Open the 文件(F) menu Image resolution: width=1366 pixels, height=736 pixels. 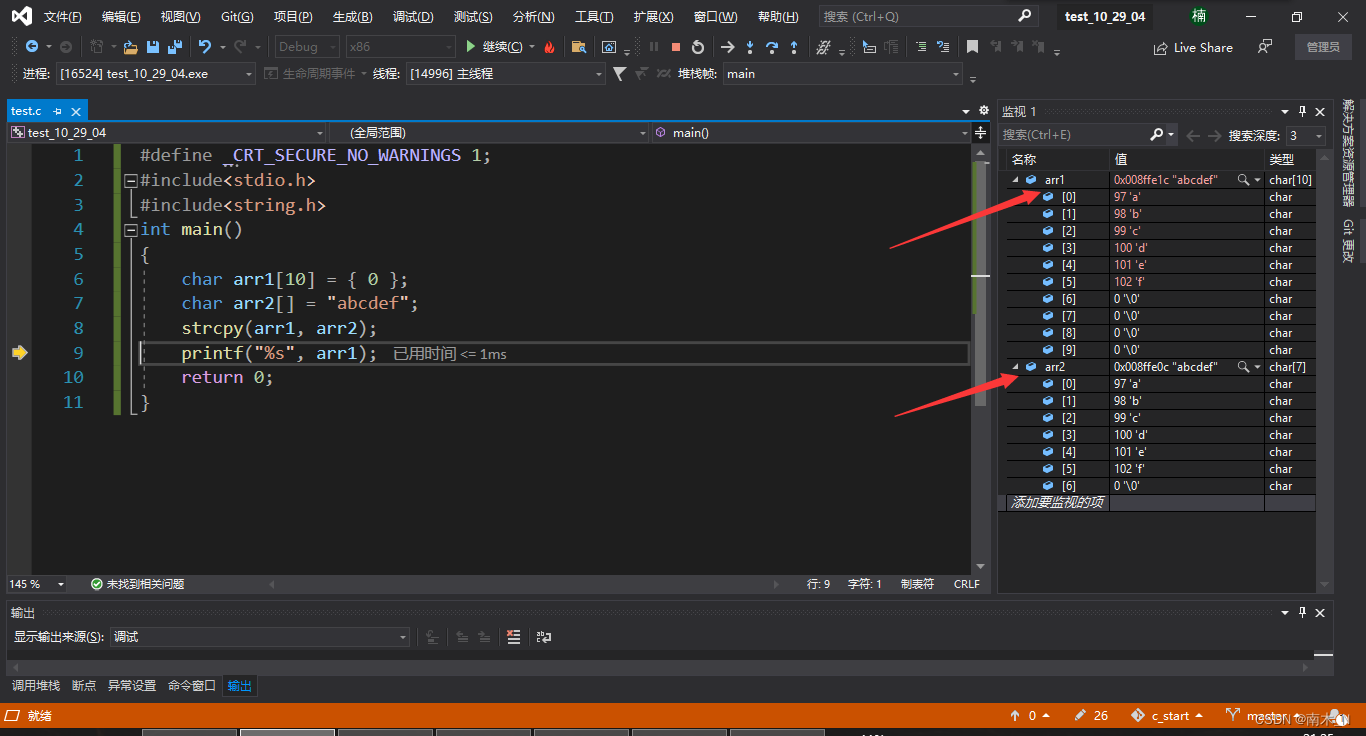[x=63, y=17]
